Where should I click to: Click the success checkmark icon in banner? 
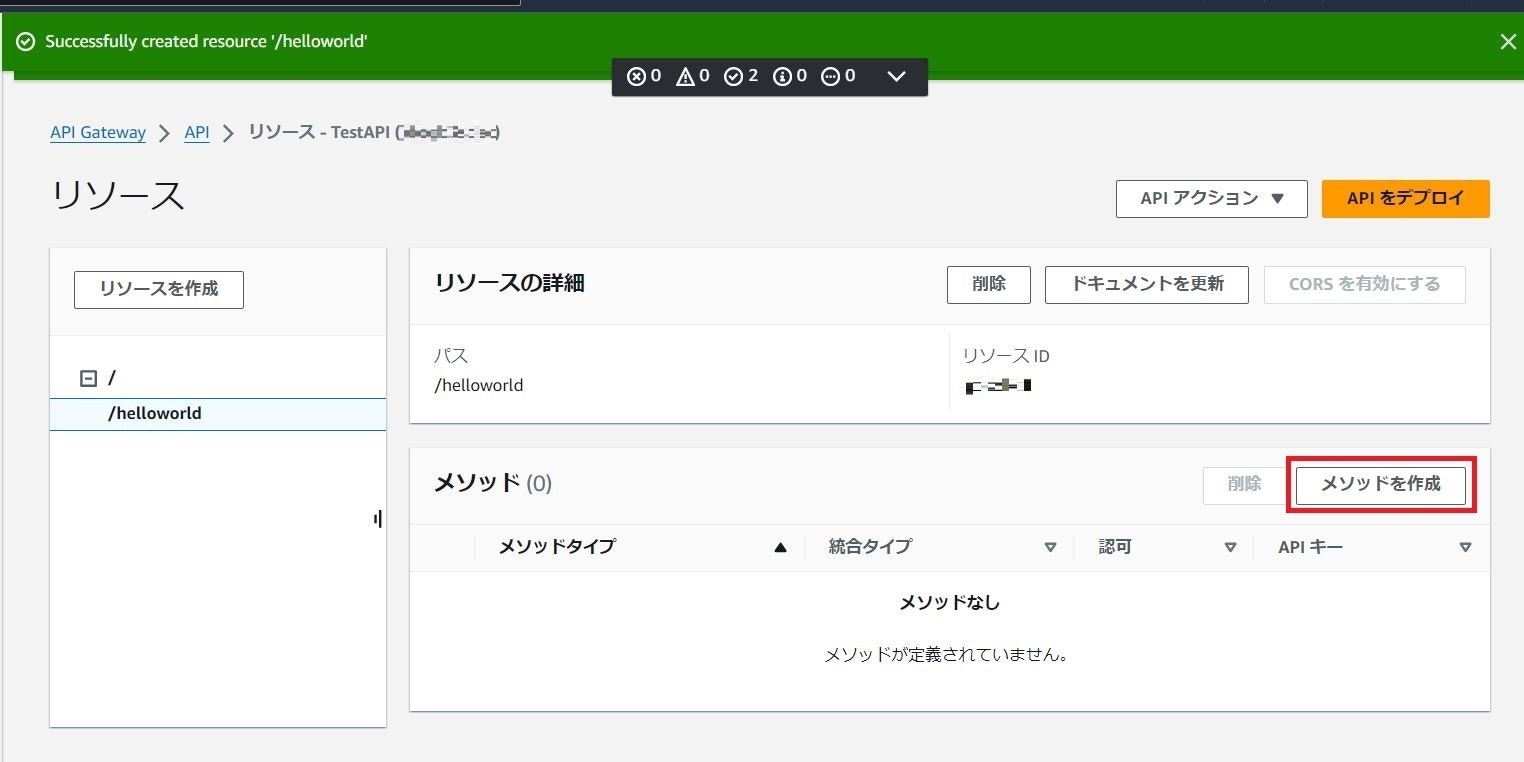[26, 41]
